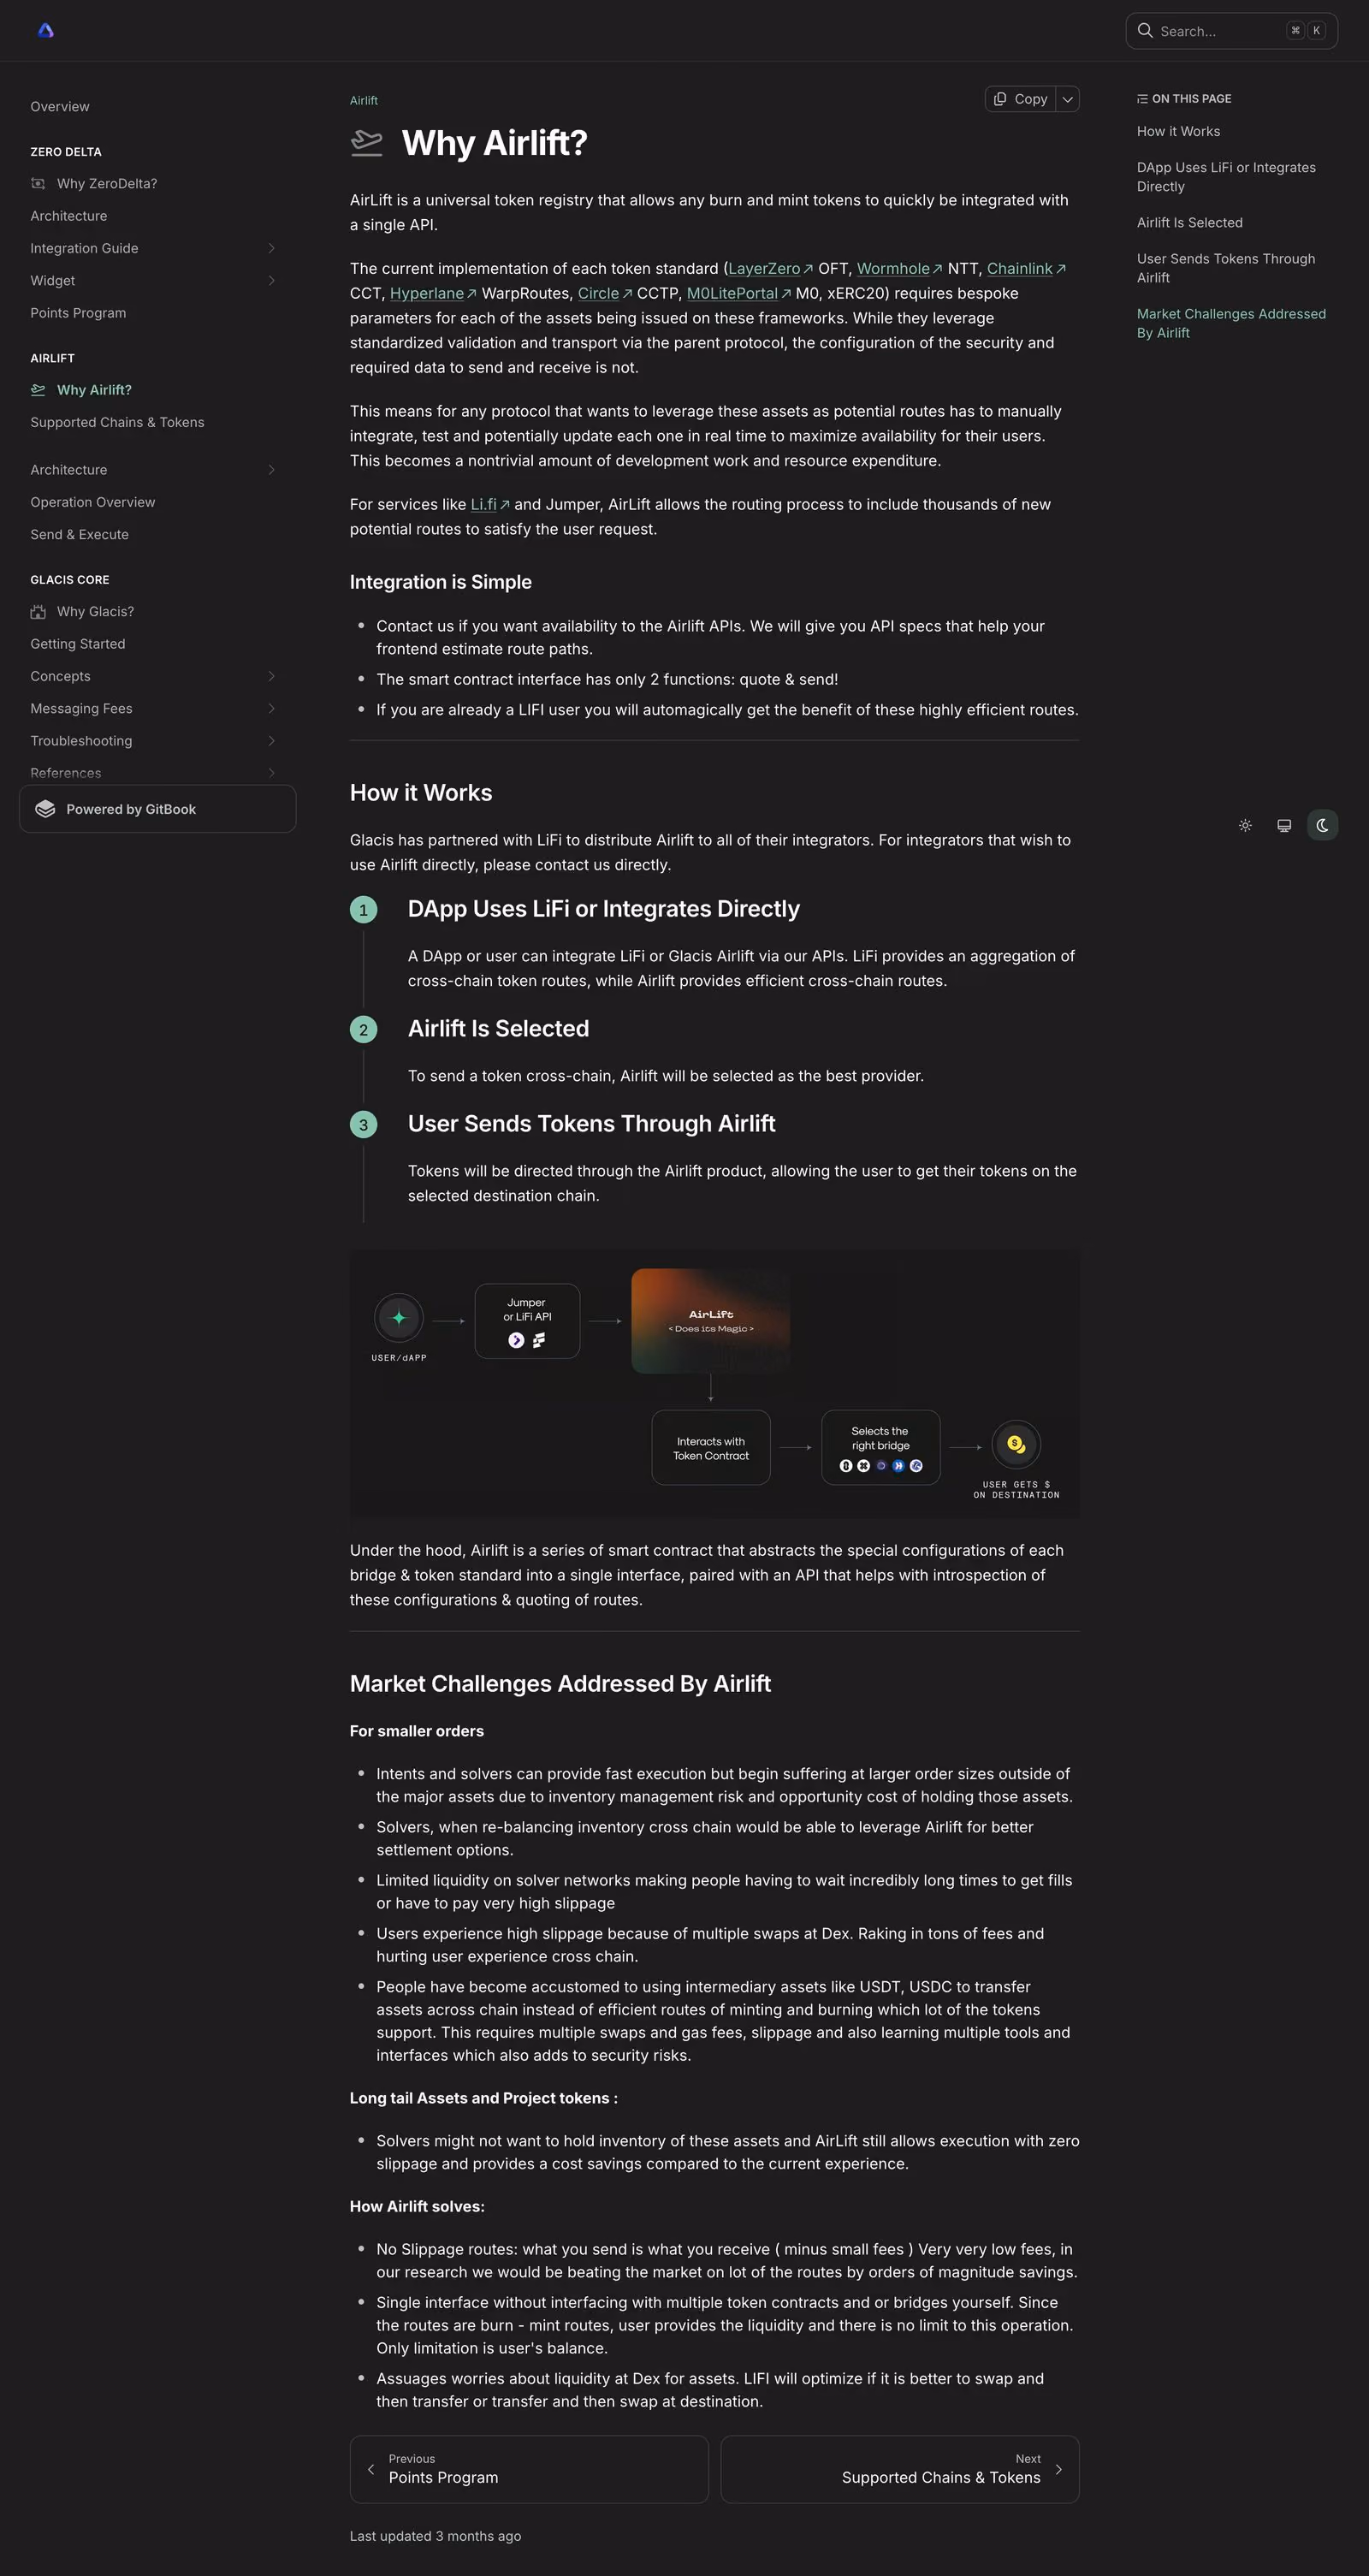1369x2576 pixels.
Task: Switch to light theme sun icon
Action: click(x=1245, y=825)
